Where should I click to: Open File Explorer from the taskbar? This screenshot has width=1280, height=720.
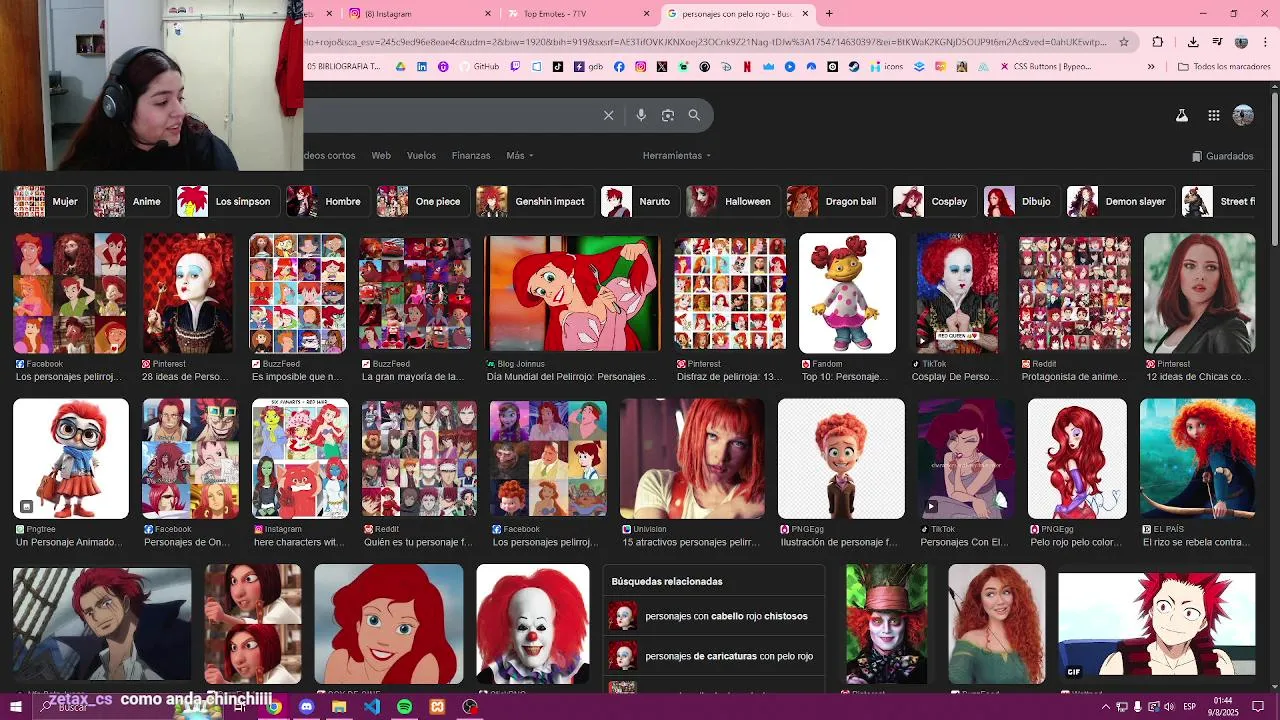pos(339,707)
